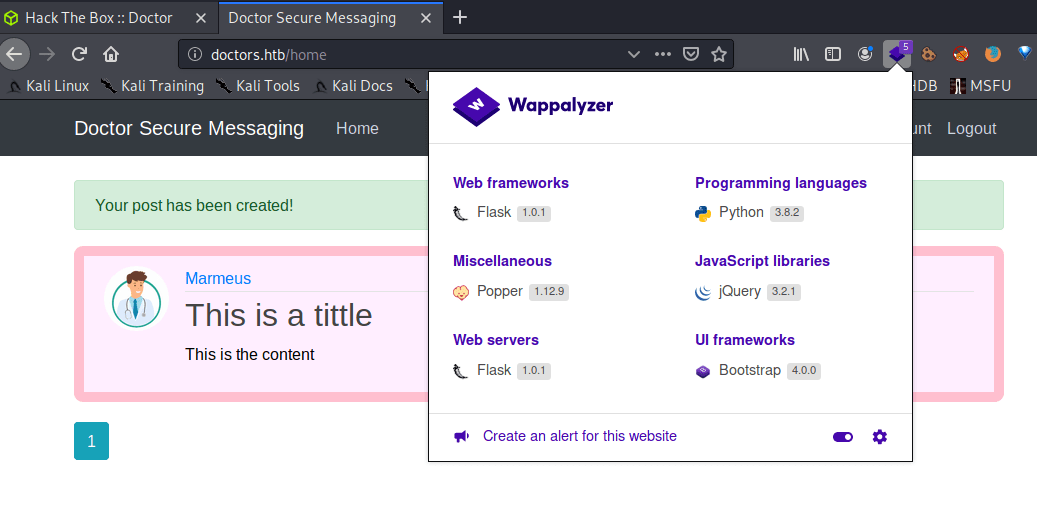Click the Marmeus doctor avatar image
The width and height of the screenshot is (1037, 510).
point(137,298)
